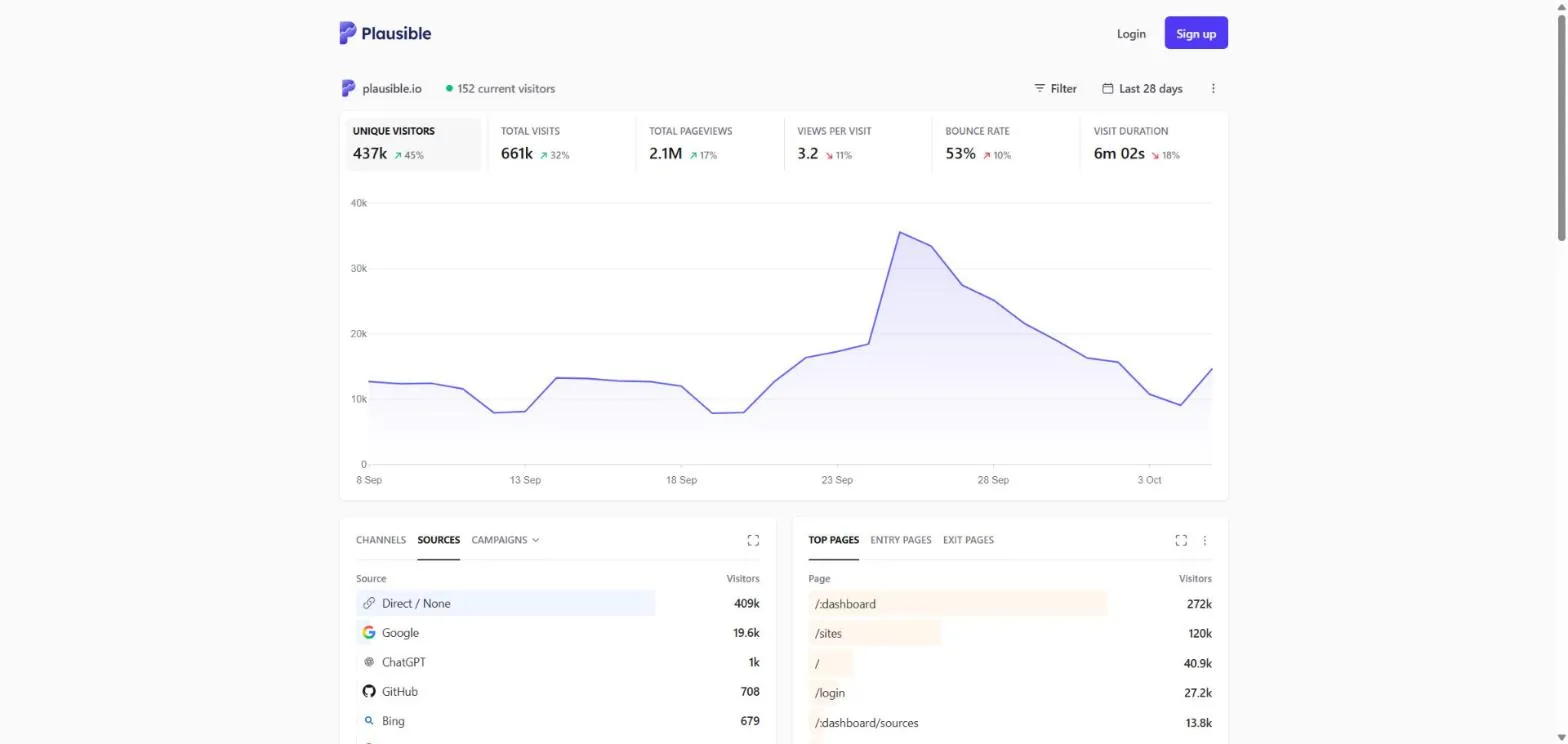Expand the Campaigns dropdown
This screenshot has height=744, width=1568.
click(506, 540)
